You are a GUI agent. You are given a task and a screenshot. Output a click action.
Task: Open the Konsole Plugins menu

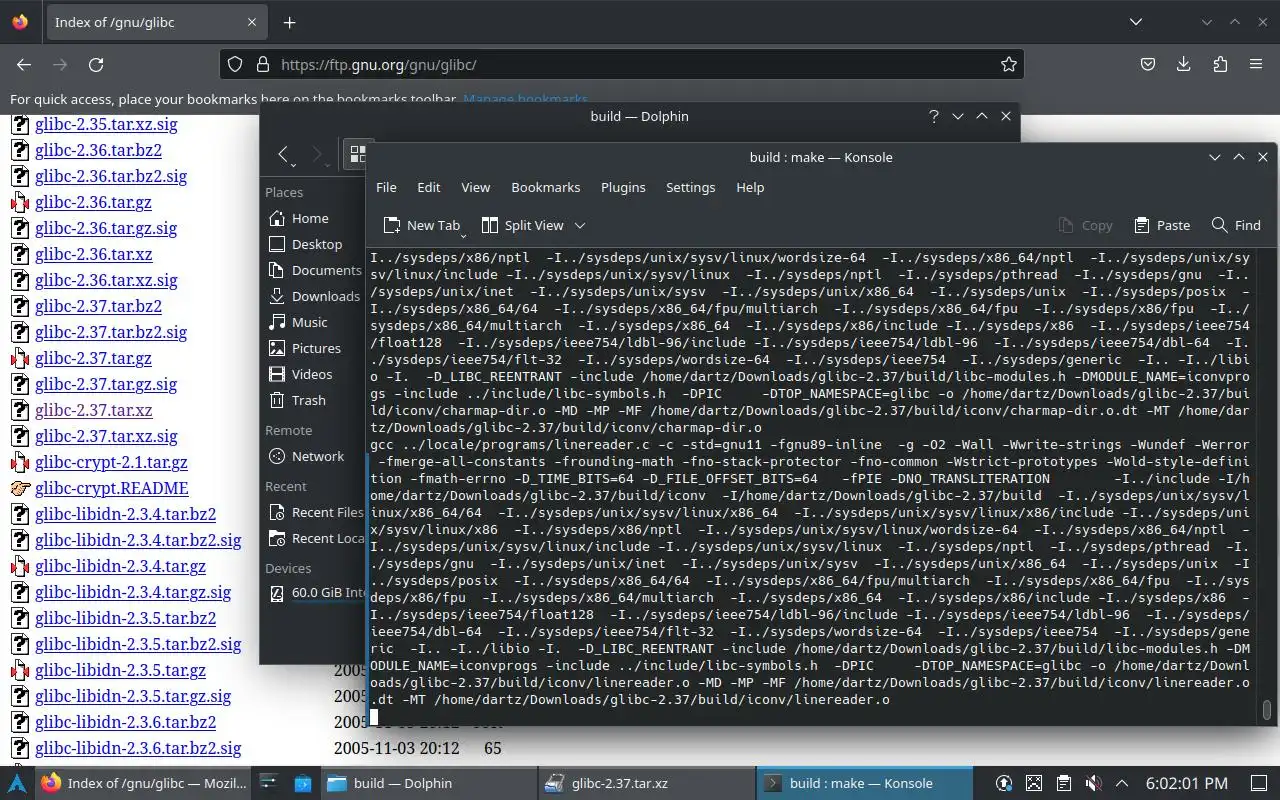pos(623,187)
